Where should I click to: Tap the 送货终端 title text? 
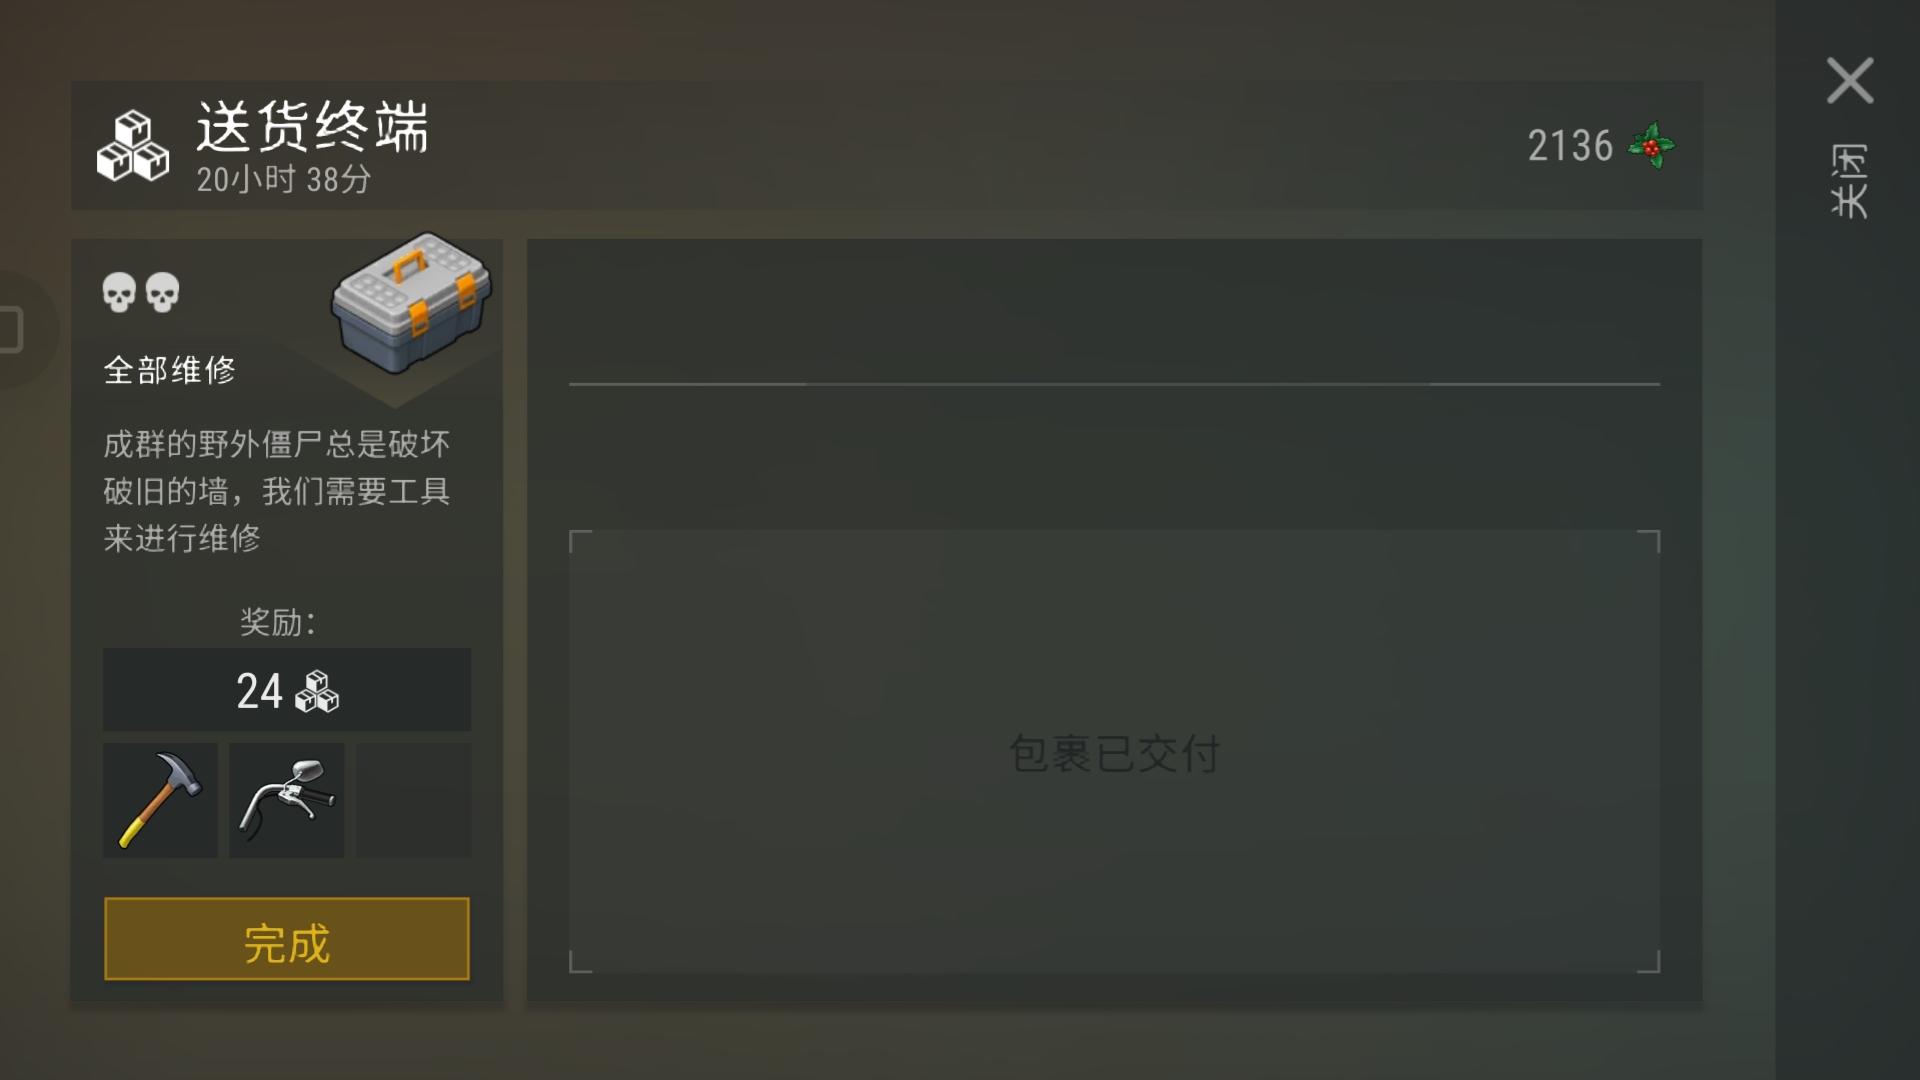pyautogui.click(x=312, y=126)
